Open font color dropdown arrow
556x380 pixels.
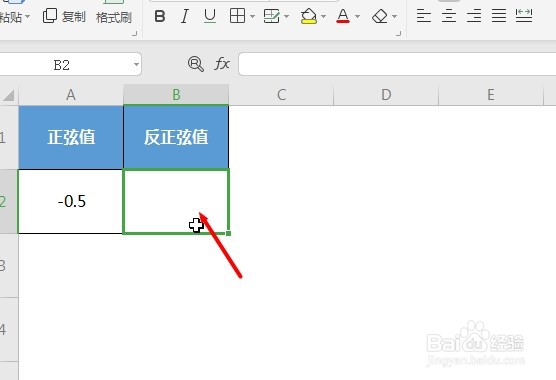(357, 16)
